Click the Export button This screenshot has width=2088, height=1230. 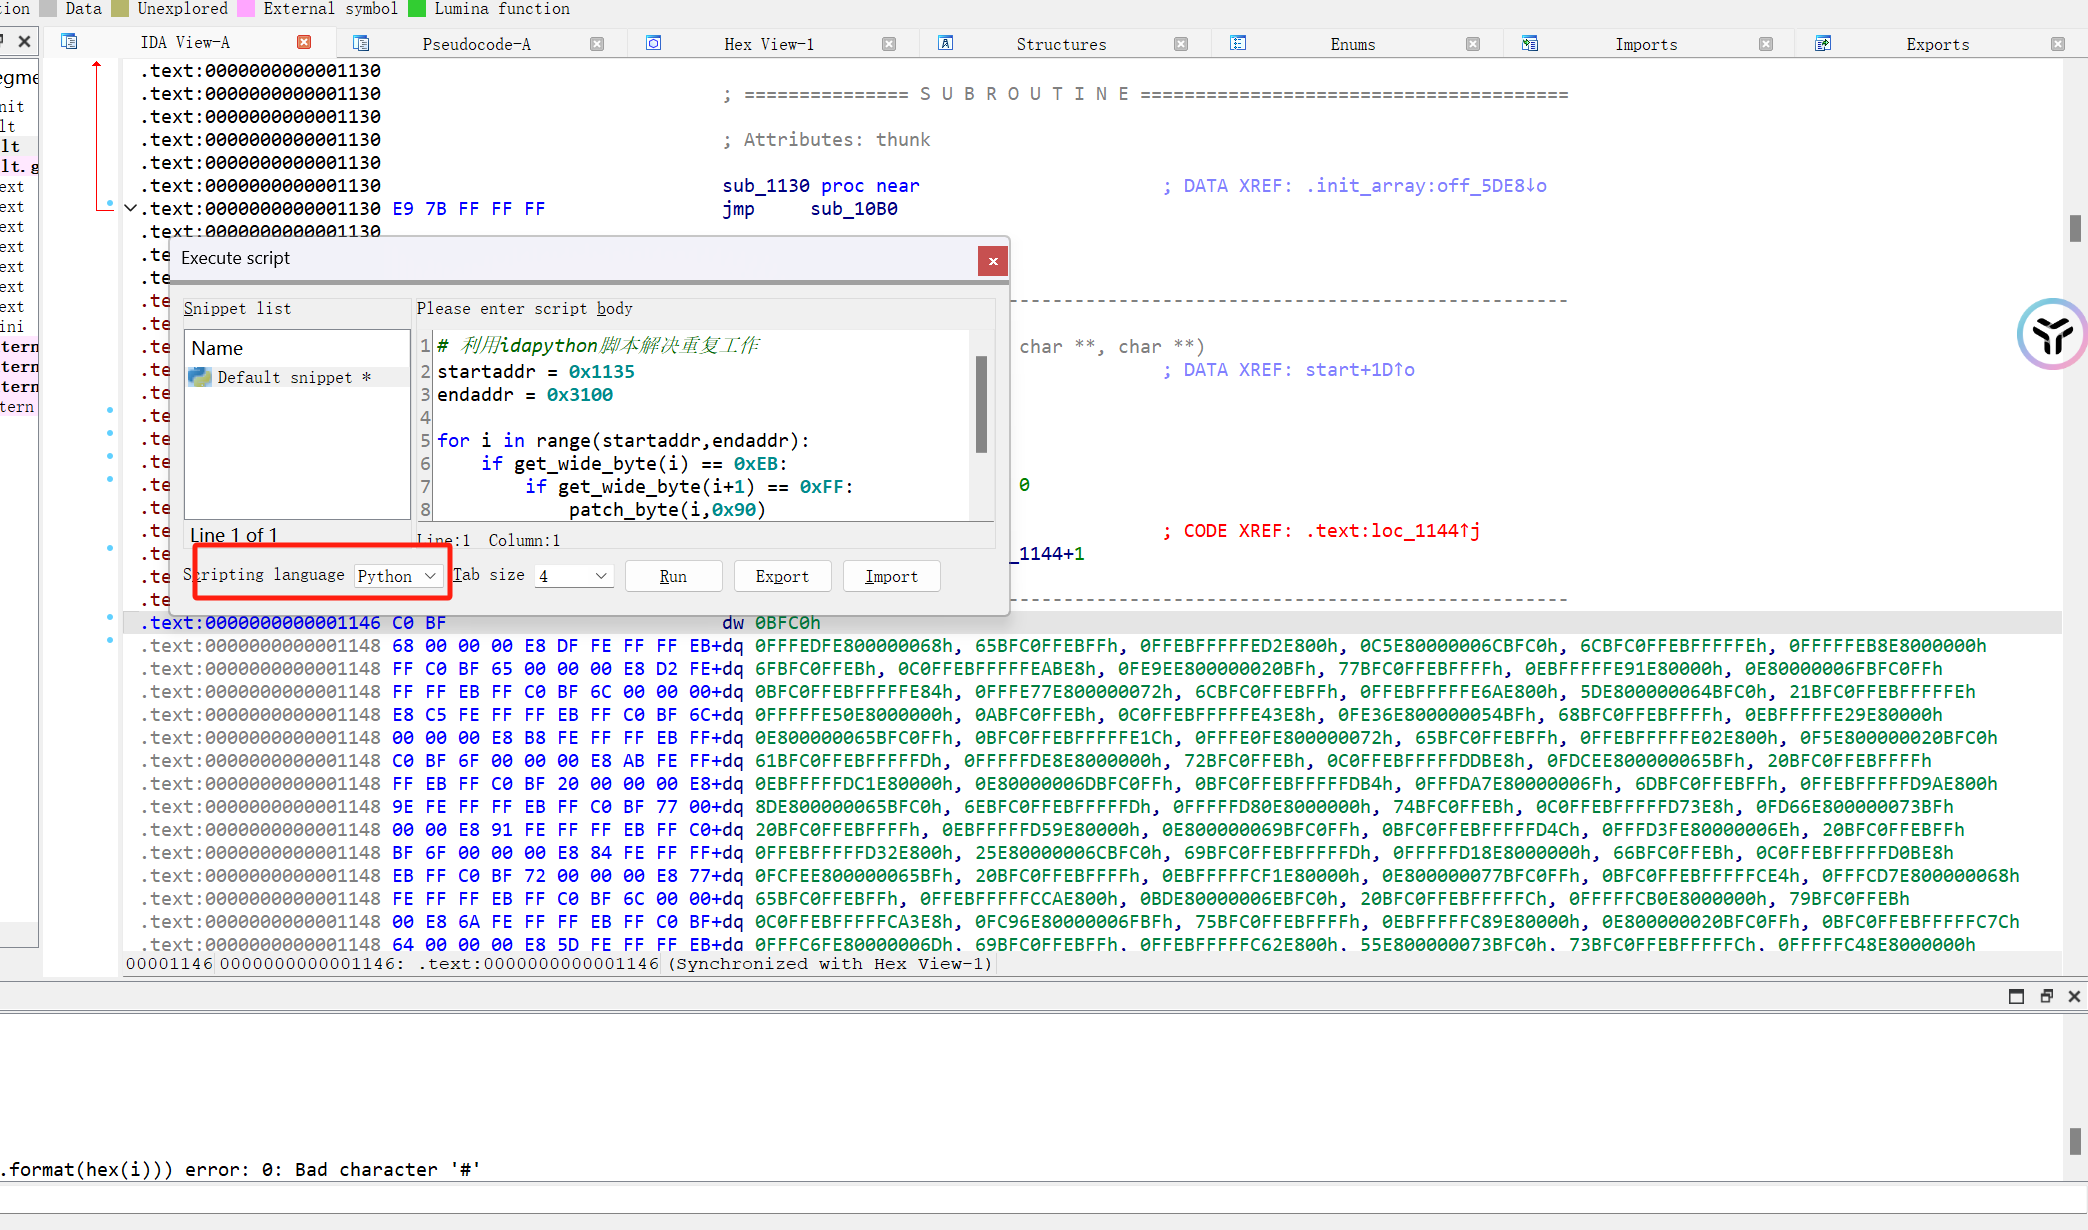pos(781,576)
